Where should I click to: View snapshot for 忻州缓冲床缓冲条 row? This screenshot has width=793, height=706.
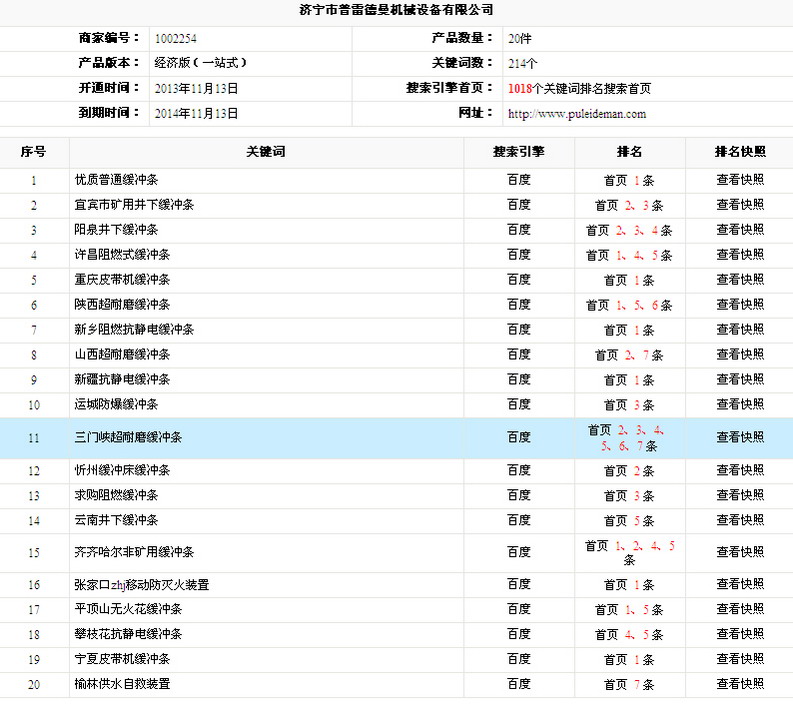click(740, 470)
